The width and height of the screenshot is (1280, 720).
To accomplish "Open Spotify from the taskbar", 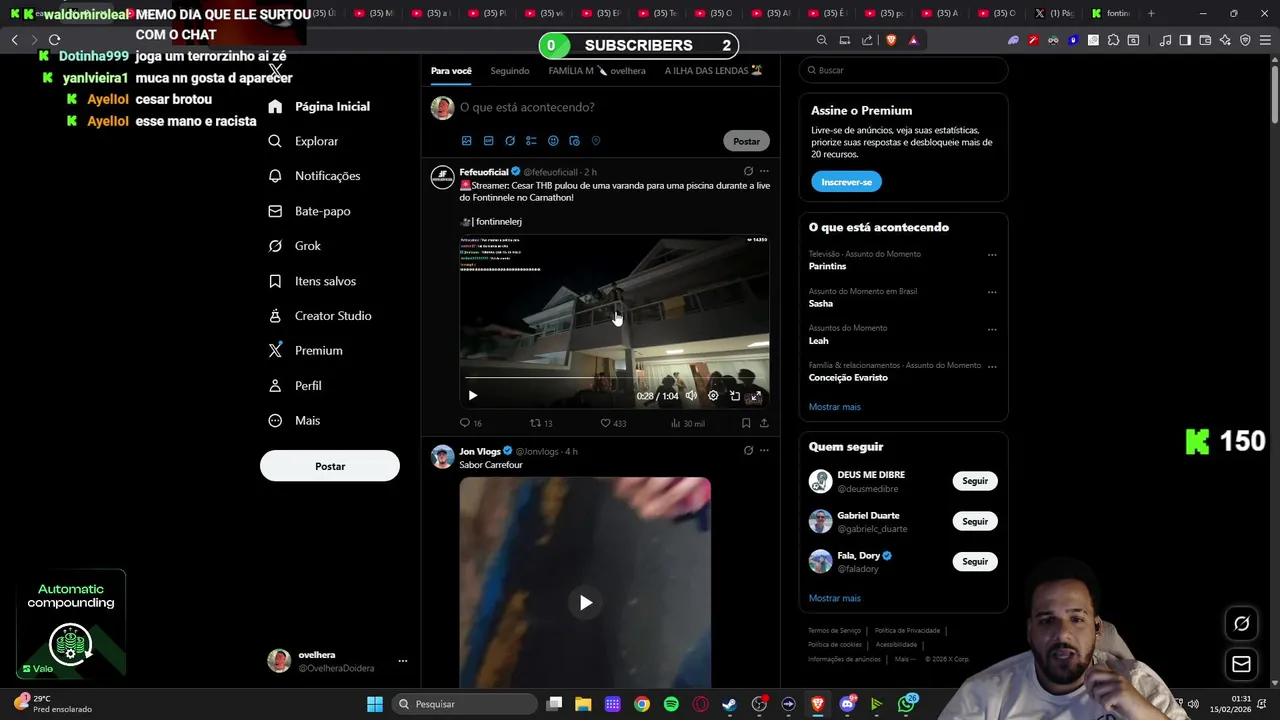I will pyautogui.click(x=671, y=704).
